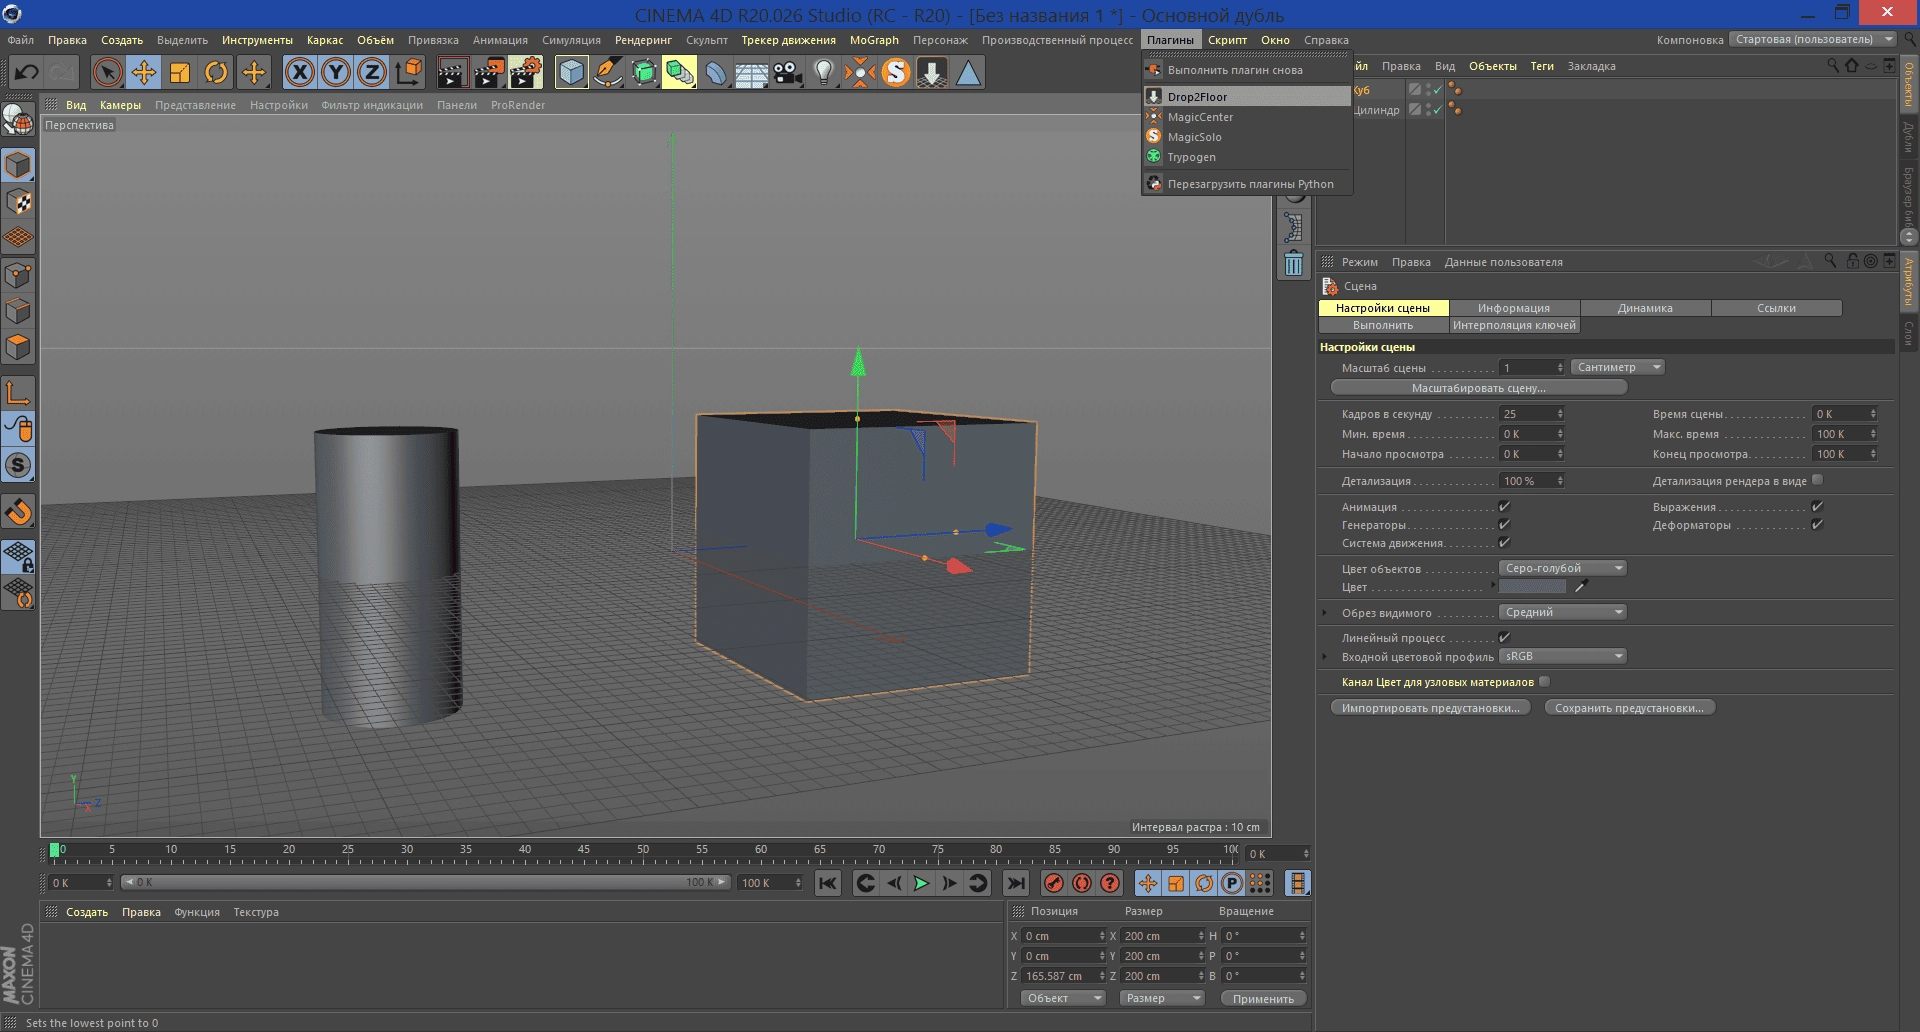
Task: Add a Cube primitive object
Action: pos(571,72)
